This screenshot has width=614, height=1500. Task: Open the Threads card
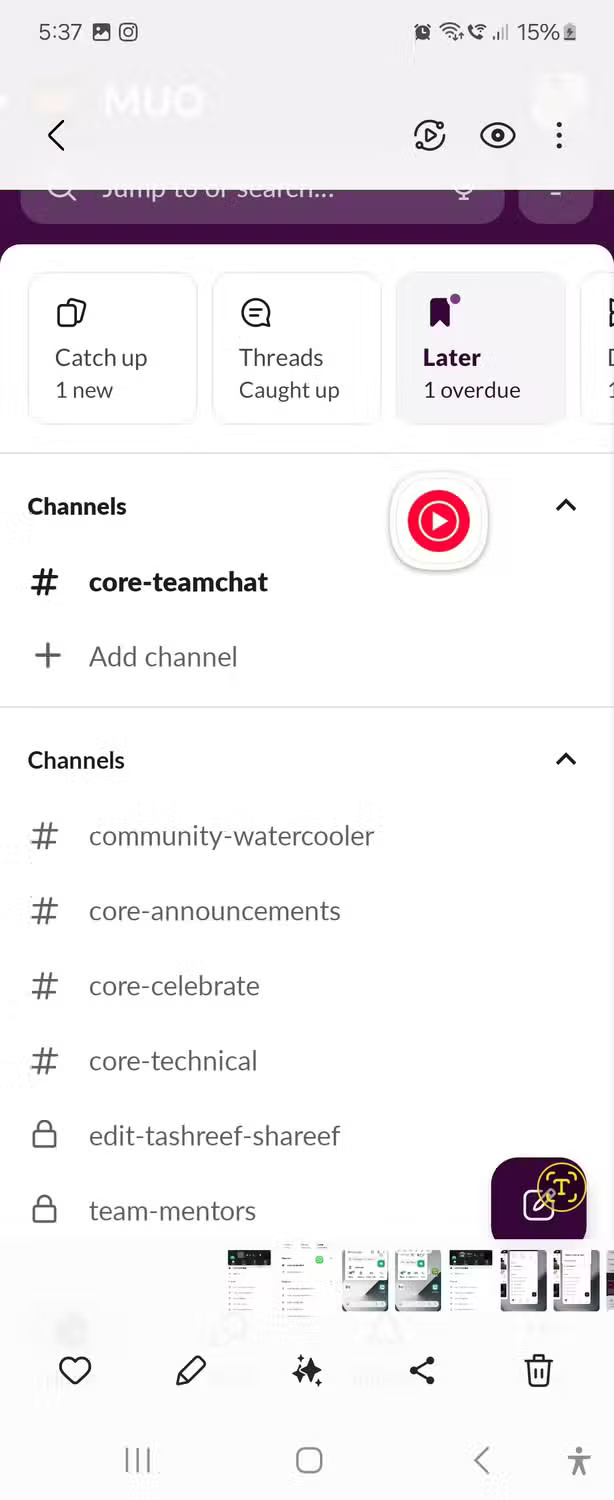coord(296,348)
